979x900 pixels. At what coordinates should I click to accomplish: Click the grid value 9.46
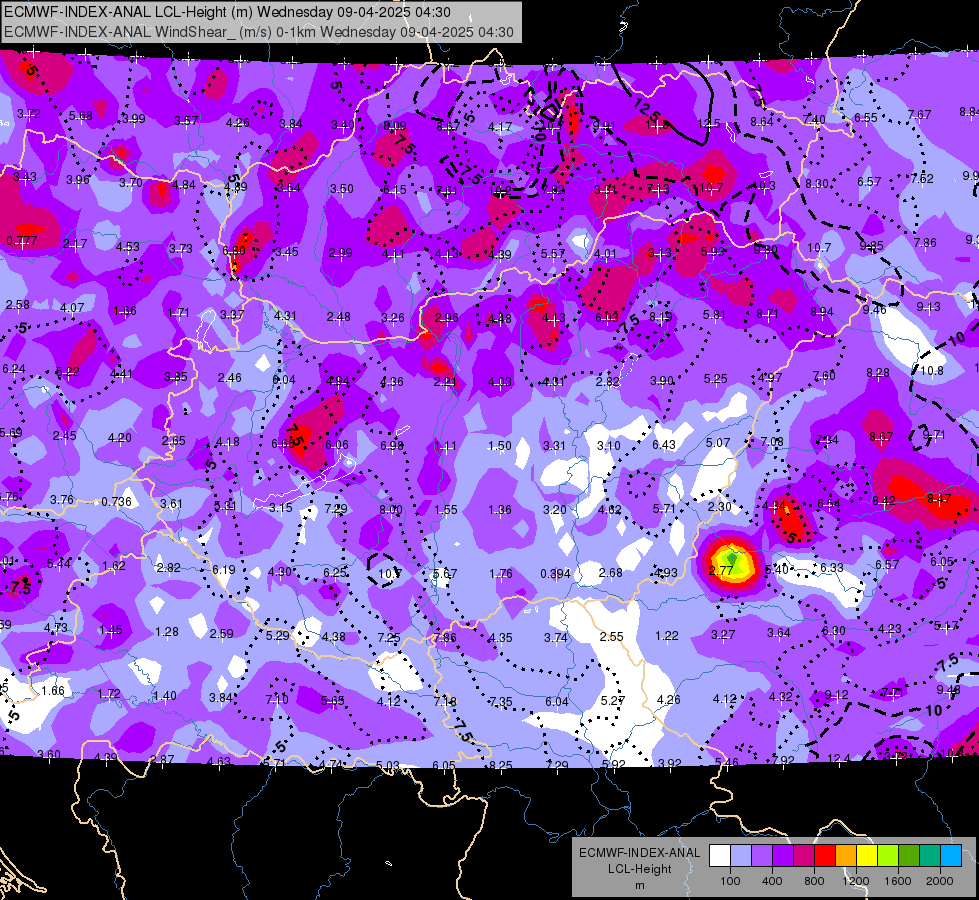874,310
